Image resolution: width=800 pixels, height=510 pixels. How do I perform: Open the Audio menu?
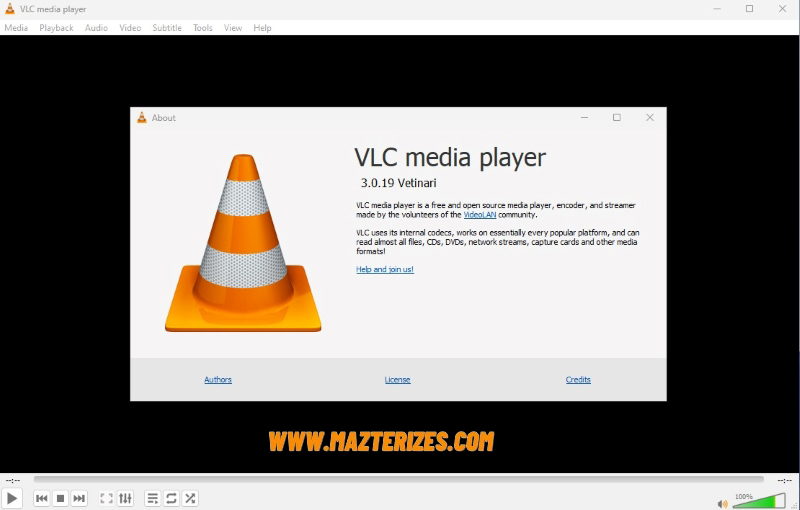96,28
